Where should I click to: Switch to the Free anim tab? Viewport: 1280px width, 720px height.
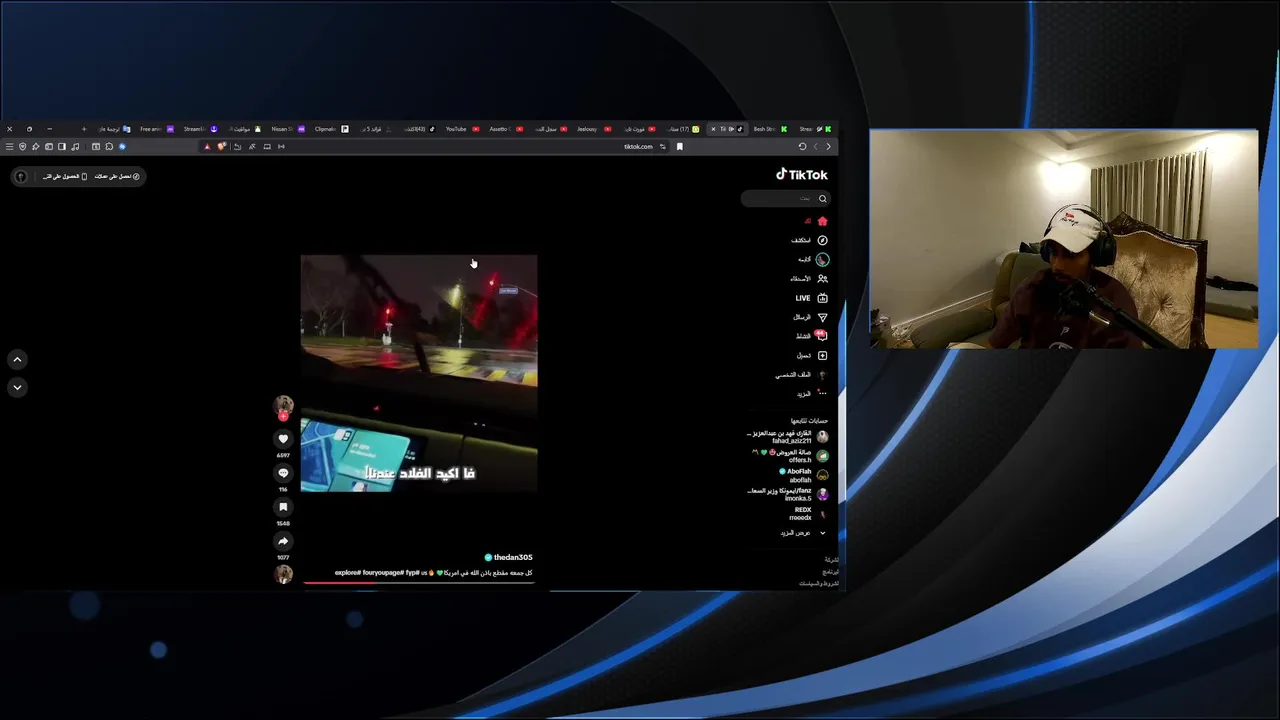tap(157, 129)
